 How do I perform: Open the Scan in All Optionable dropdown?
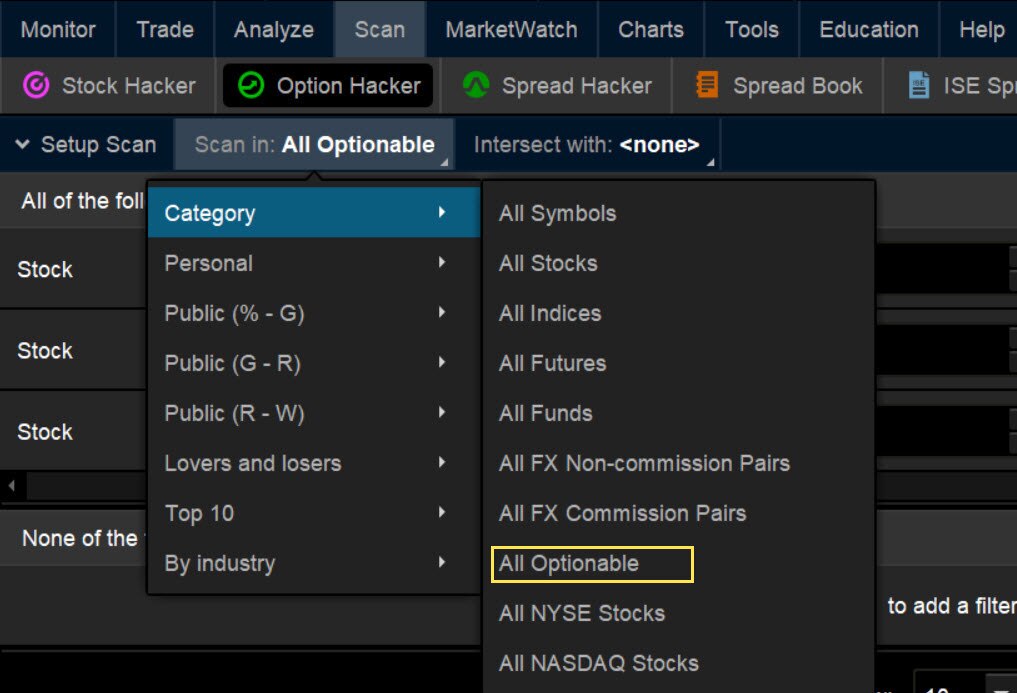tap(314, 144)
